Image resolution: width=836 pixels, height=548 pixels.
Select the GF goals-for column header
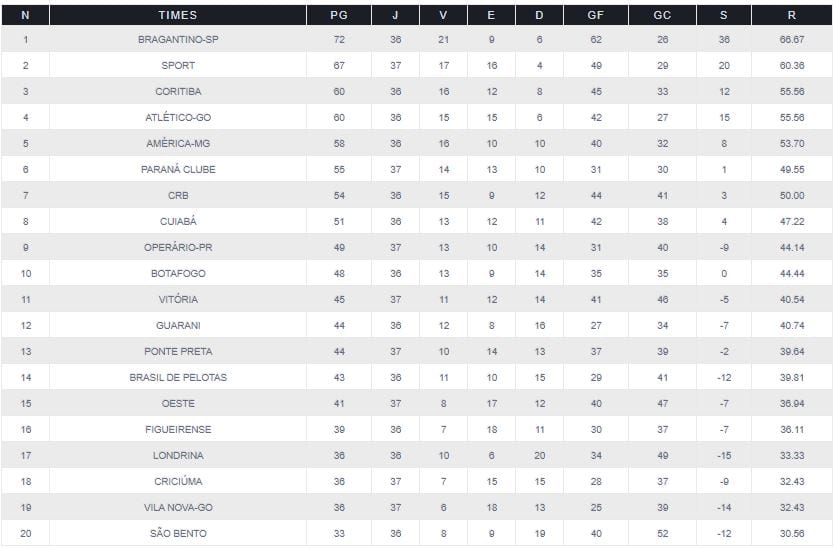coord(596,15)
